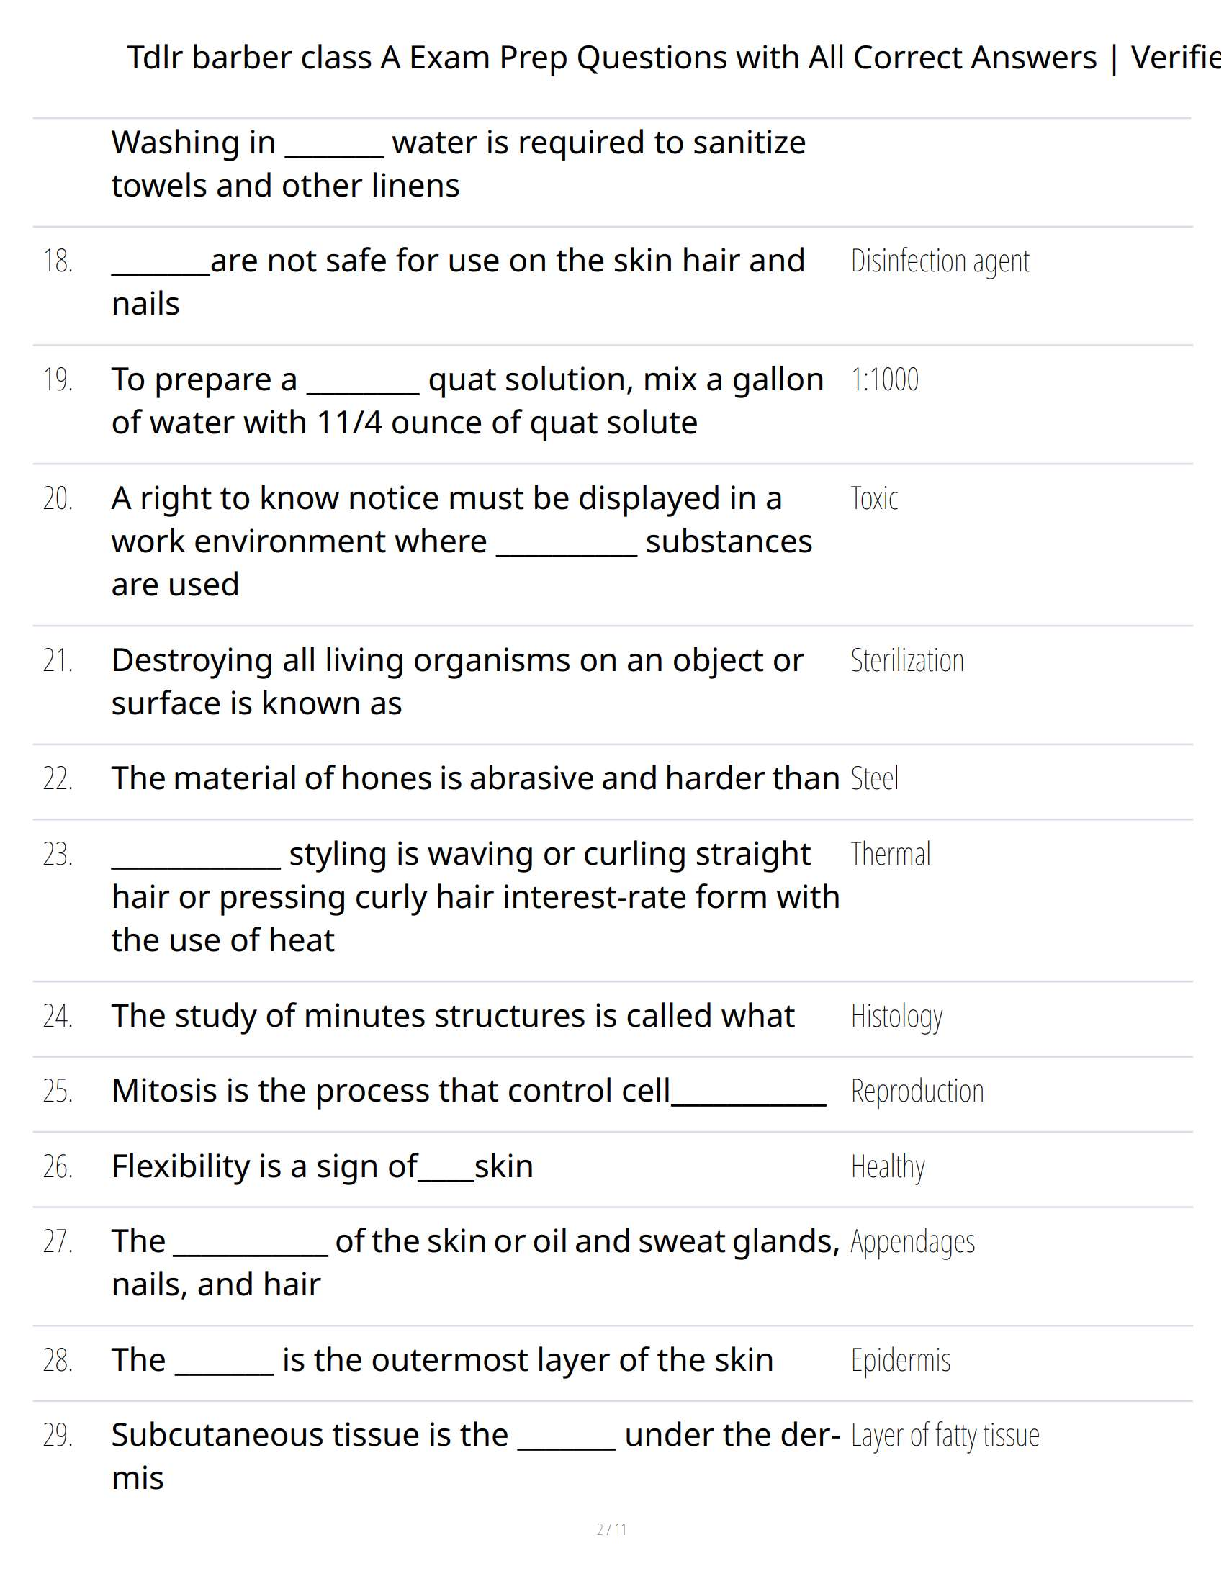
Task: Select the answer '1:1000'
Action: tap(884, 380)
